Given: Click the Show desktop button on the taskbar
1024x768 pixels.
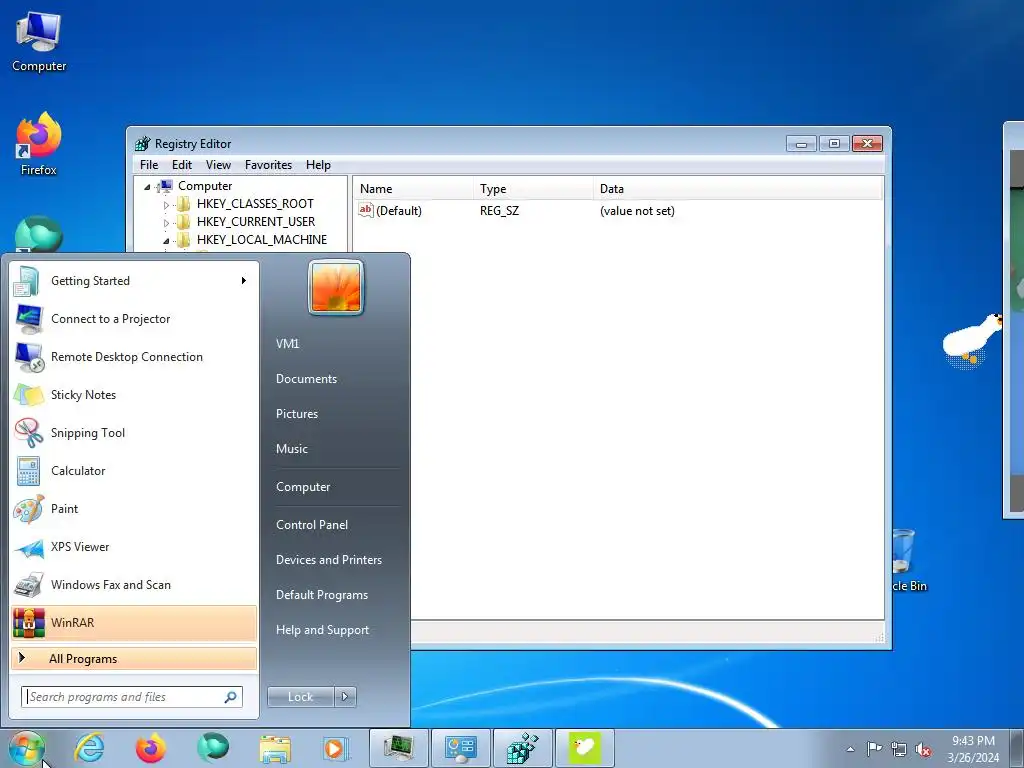Looking at the screenshot, I should 1017,748.
